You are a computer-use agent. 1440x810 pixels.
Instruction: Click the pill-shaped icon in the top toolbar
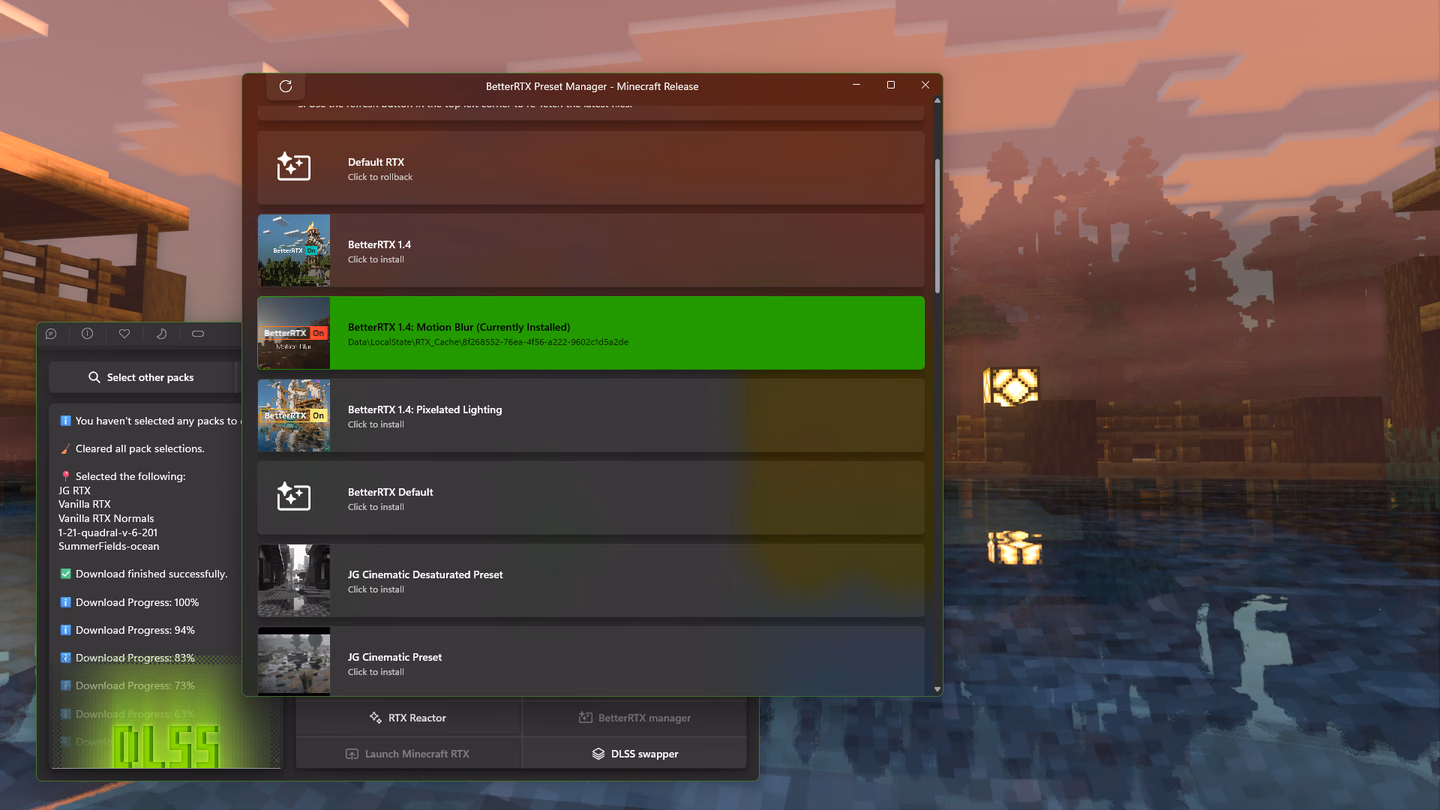pyautogui.click(x=198, y=334)
